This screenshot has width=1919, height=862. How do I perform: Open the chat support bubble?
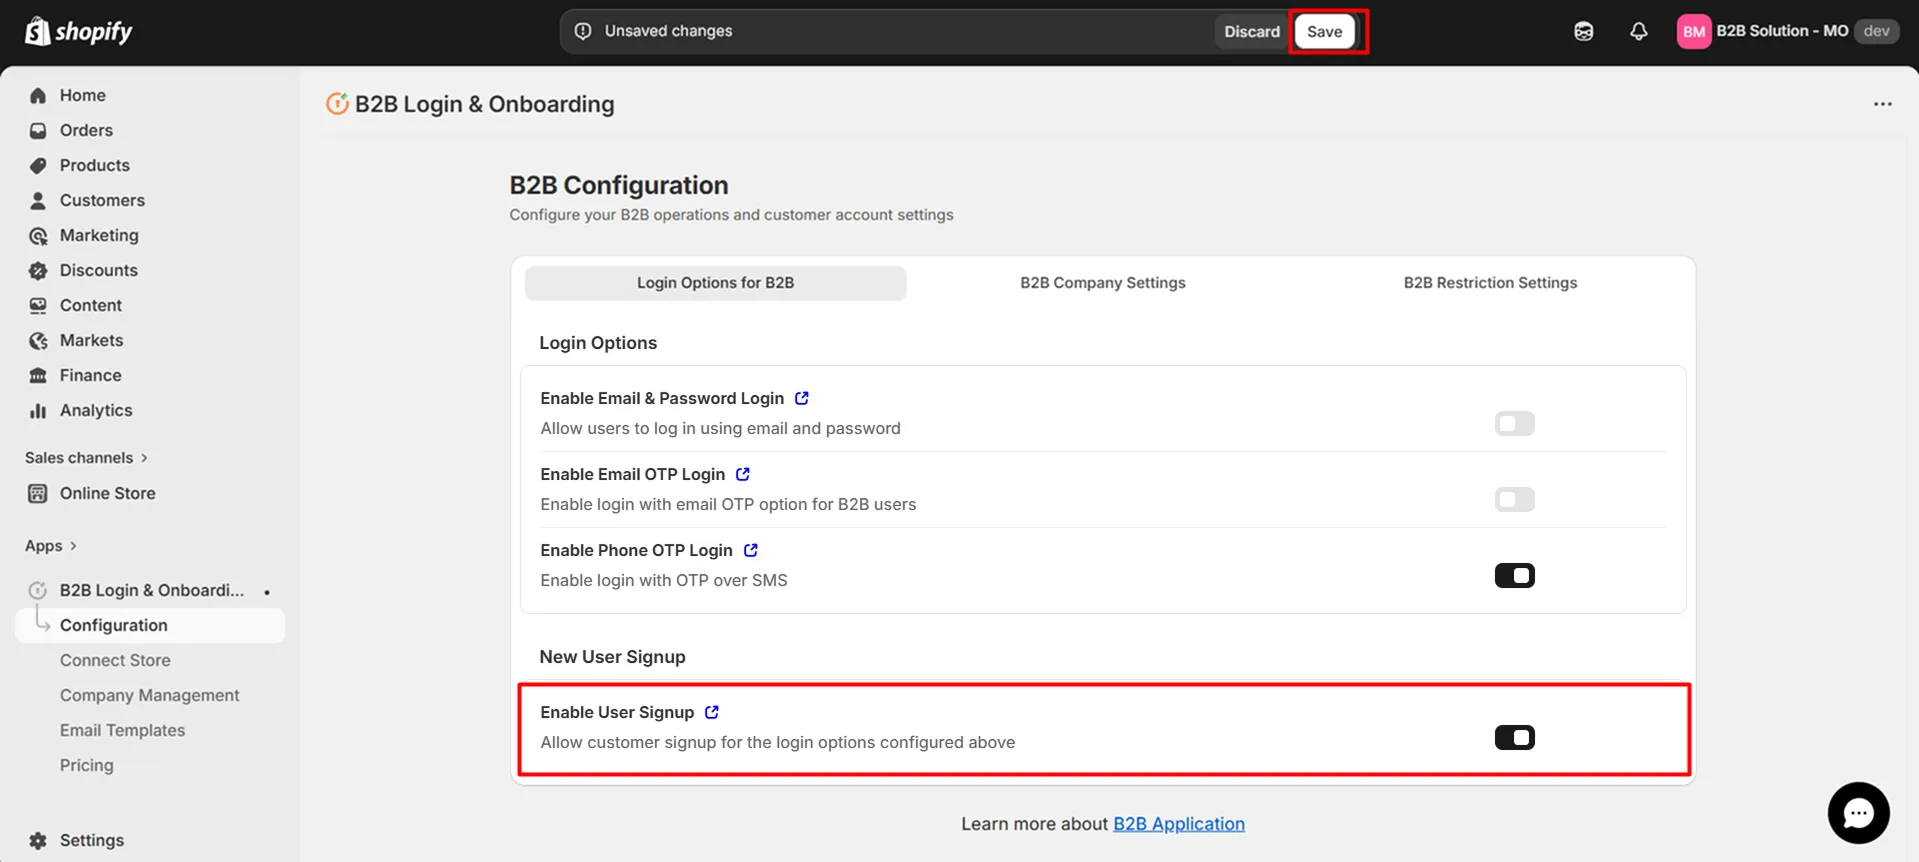coord(1858,813)
